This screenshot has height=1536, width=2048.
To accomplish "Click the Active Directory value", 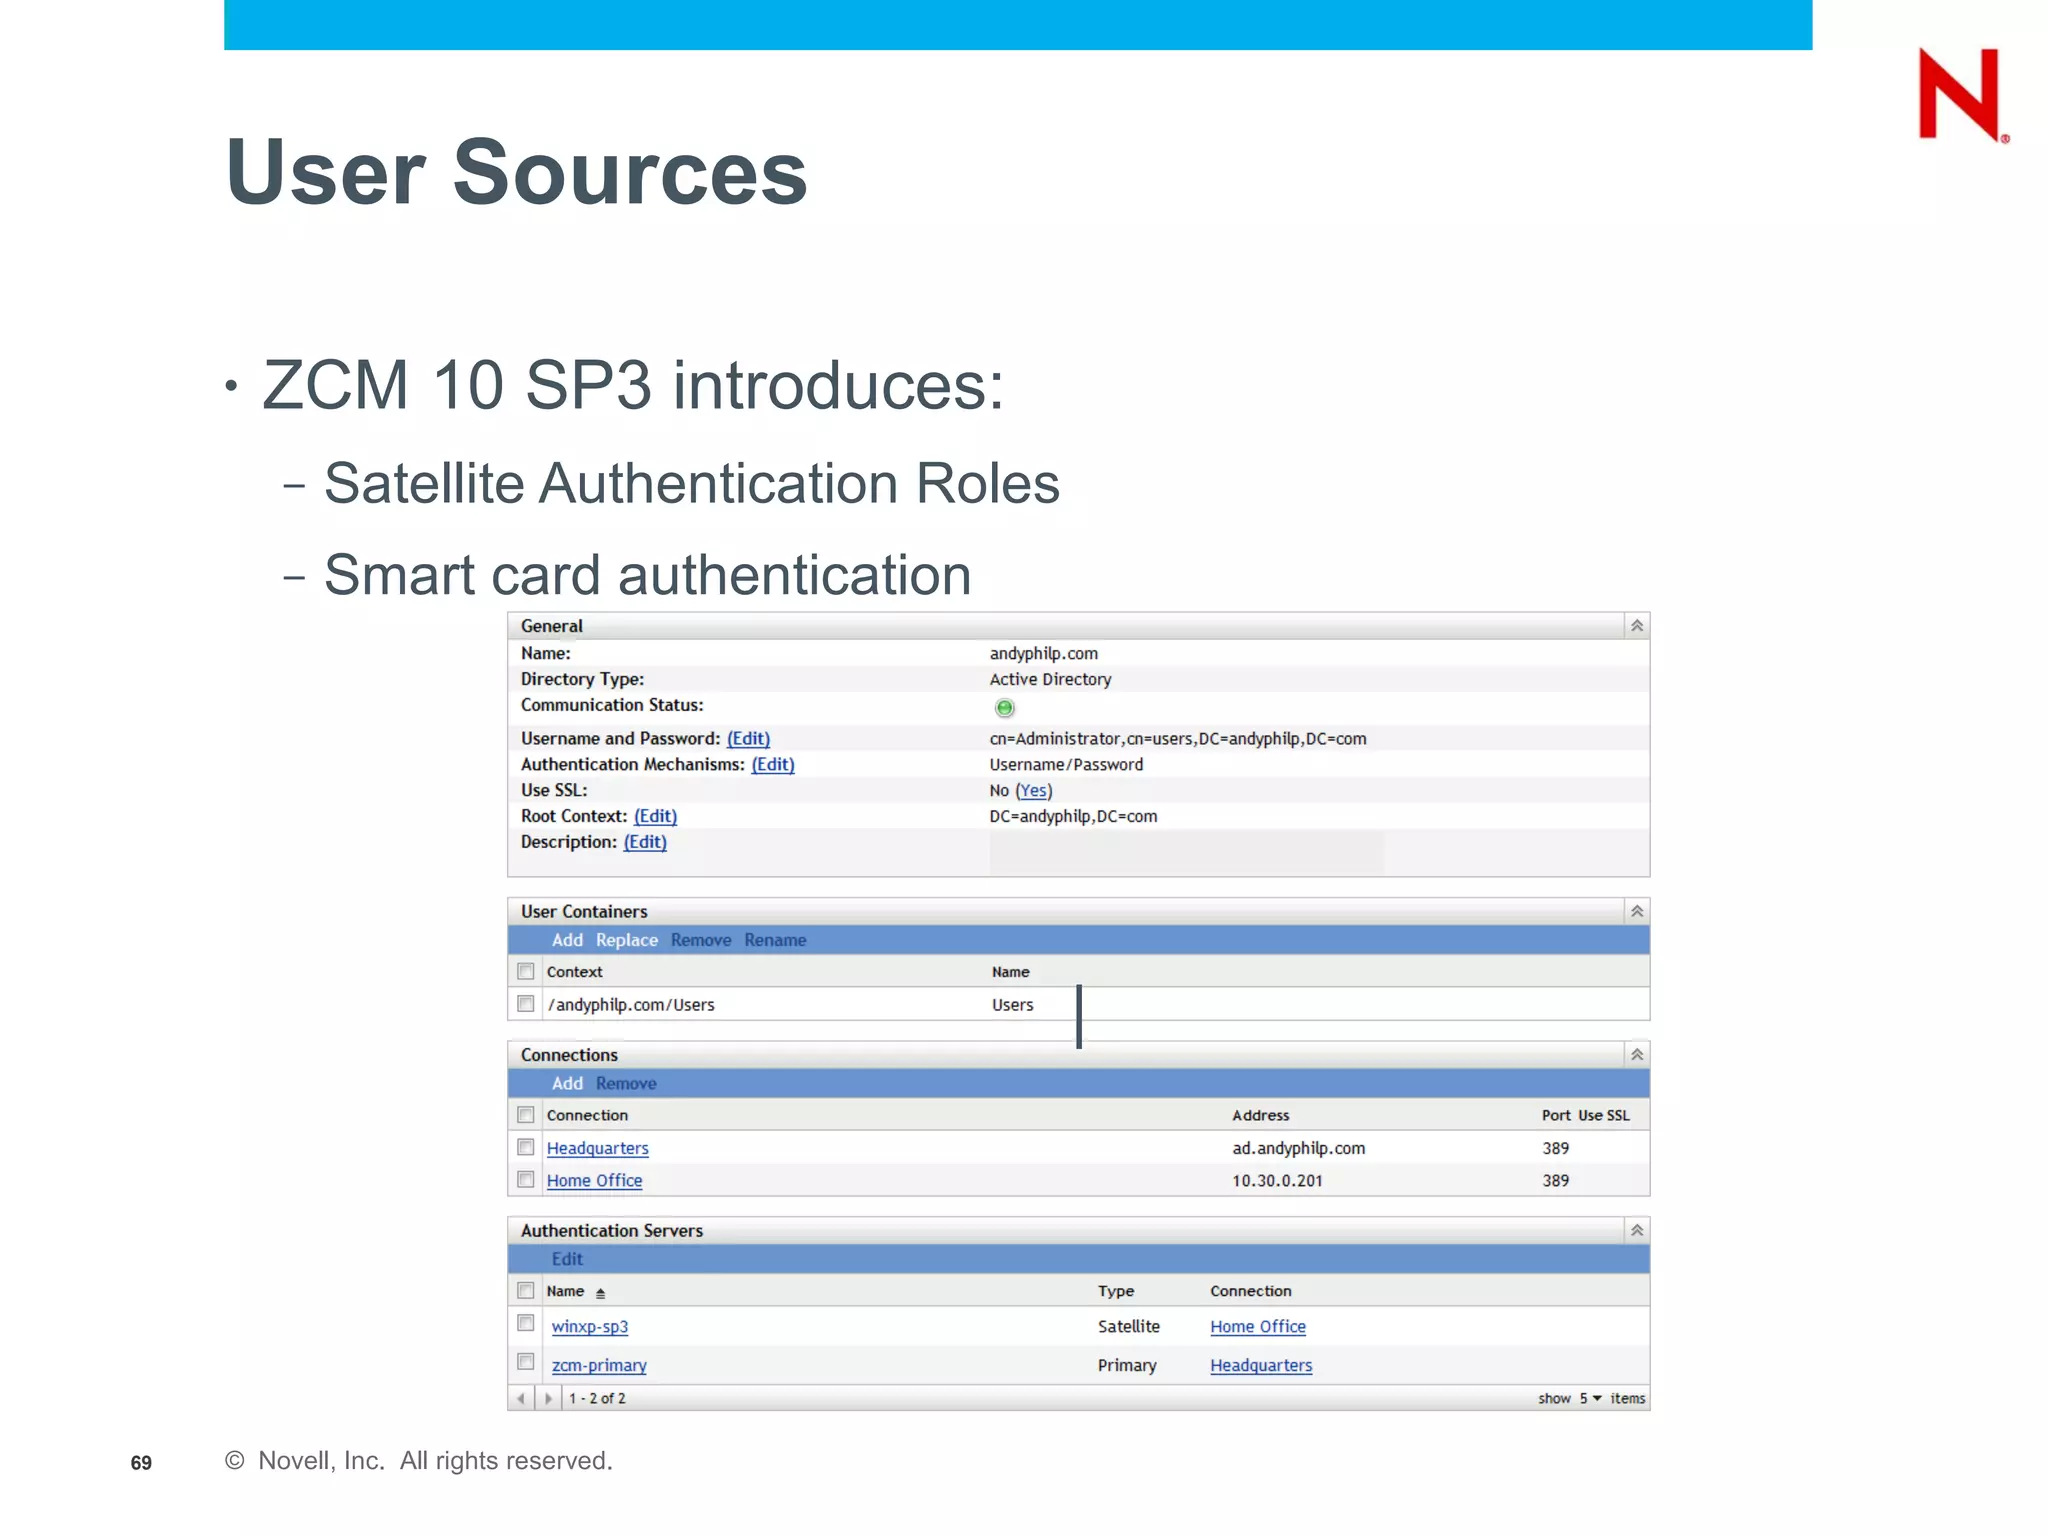I will (x=1050, y=679).
